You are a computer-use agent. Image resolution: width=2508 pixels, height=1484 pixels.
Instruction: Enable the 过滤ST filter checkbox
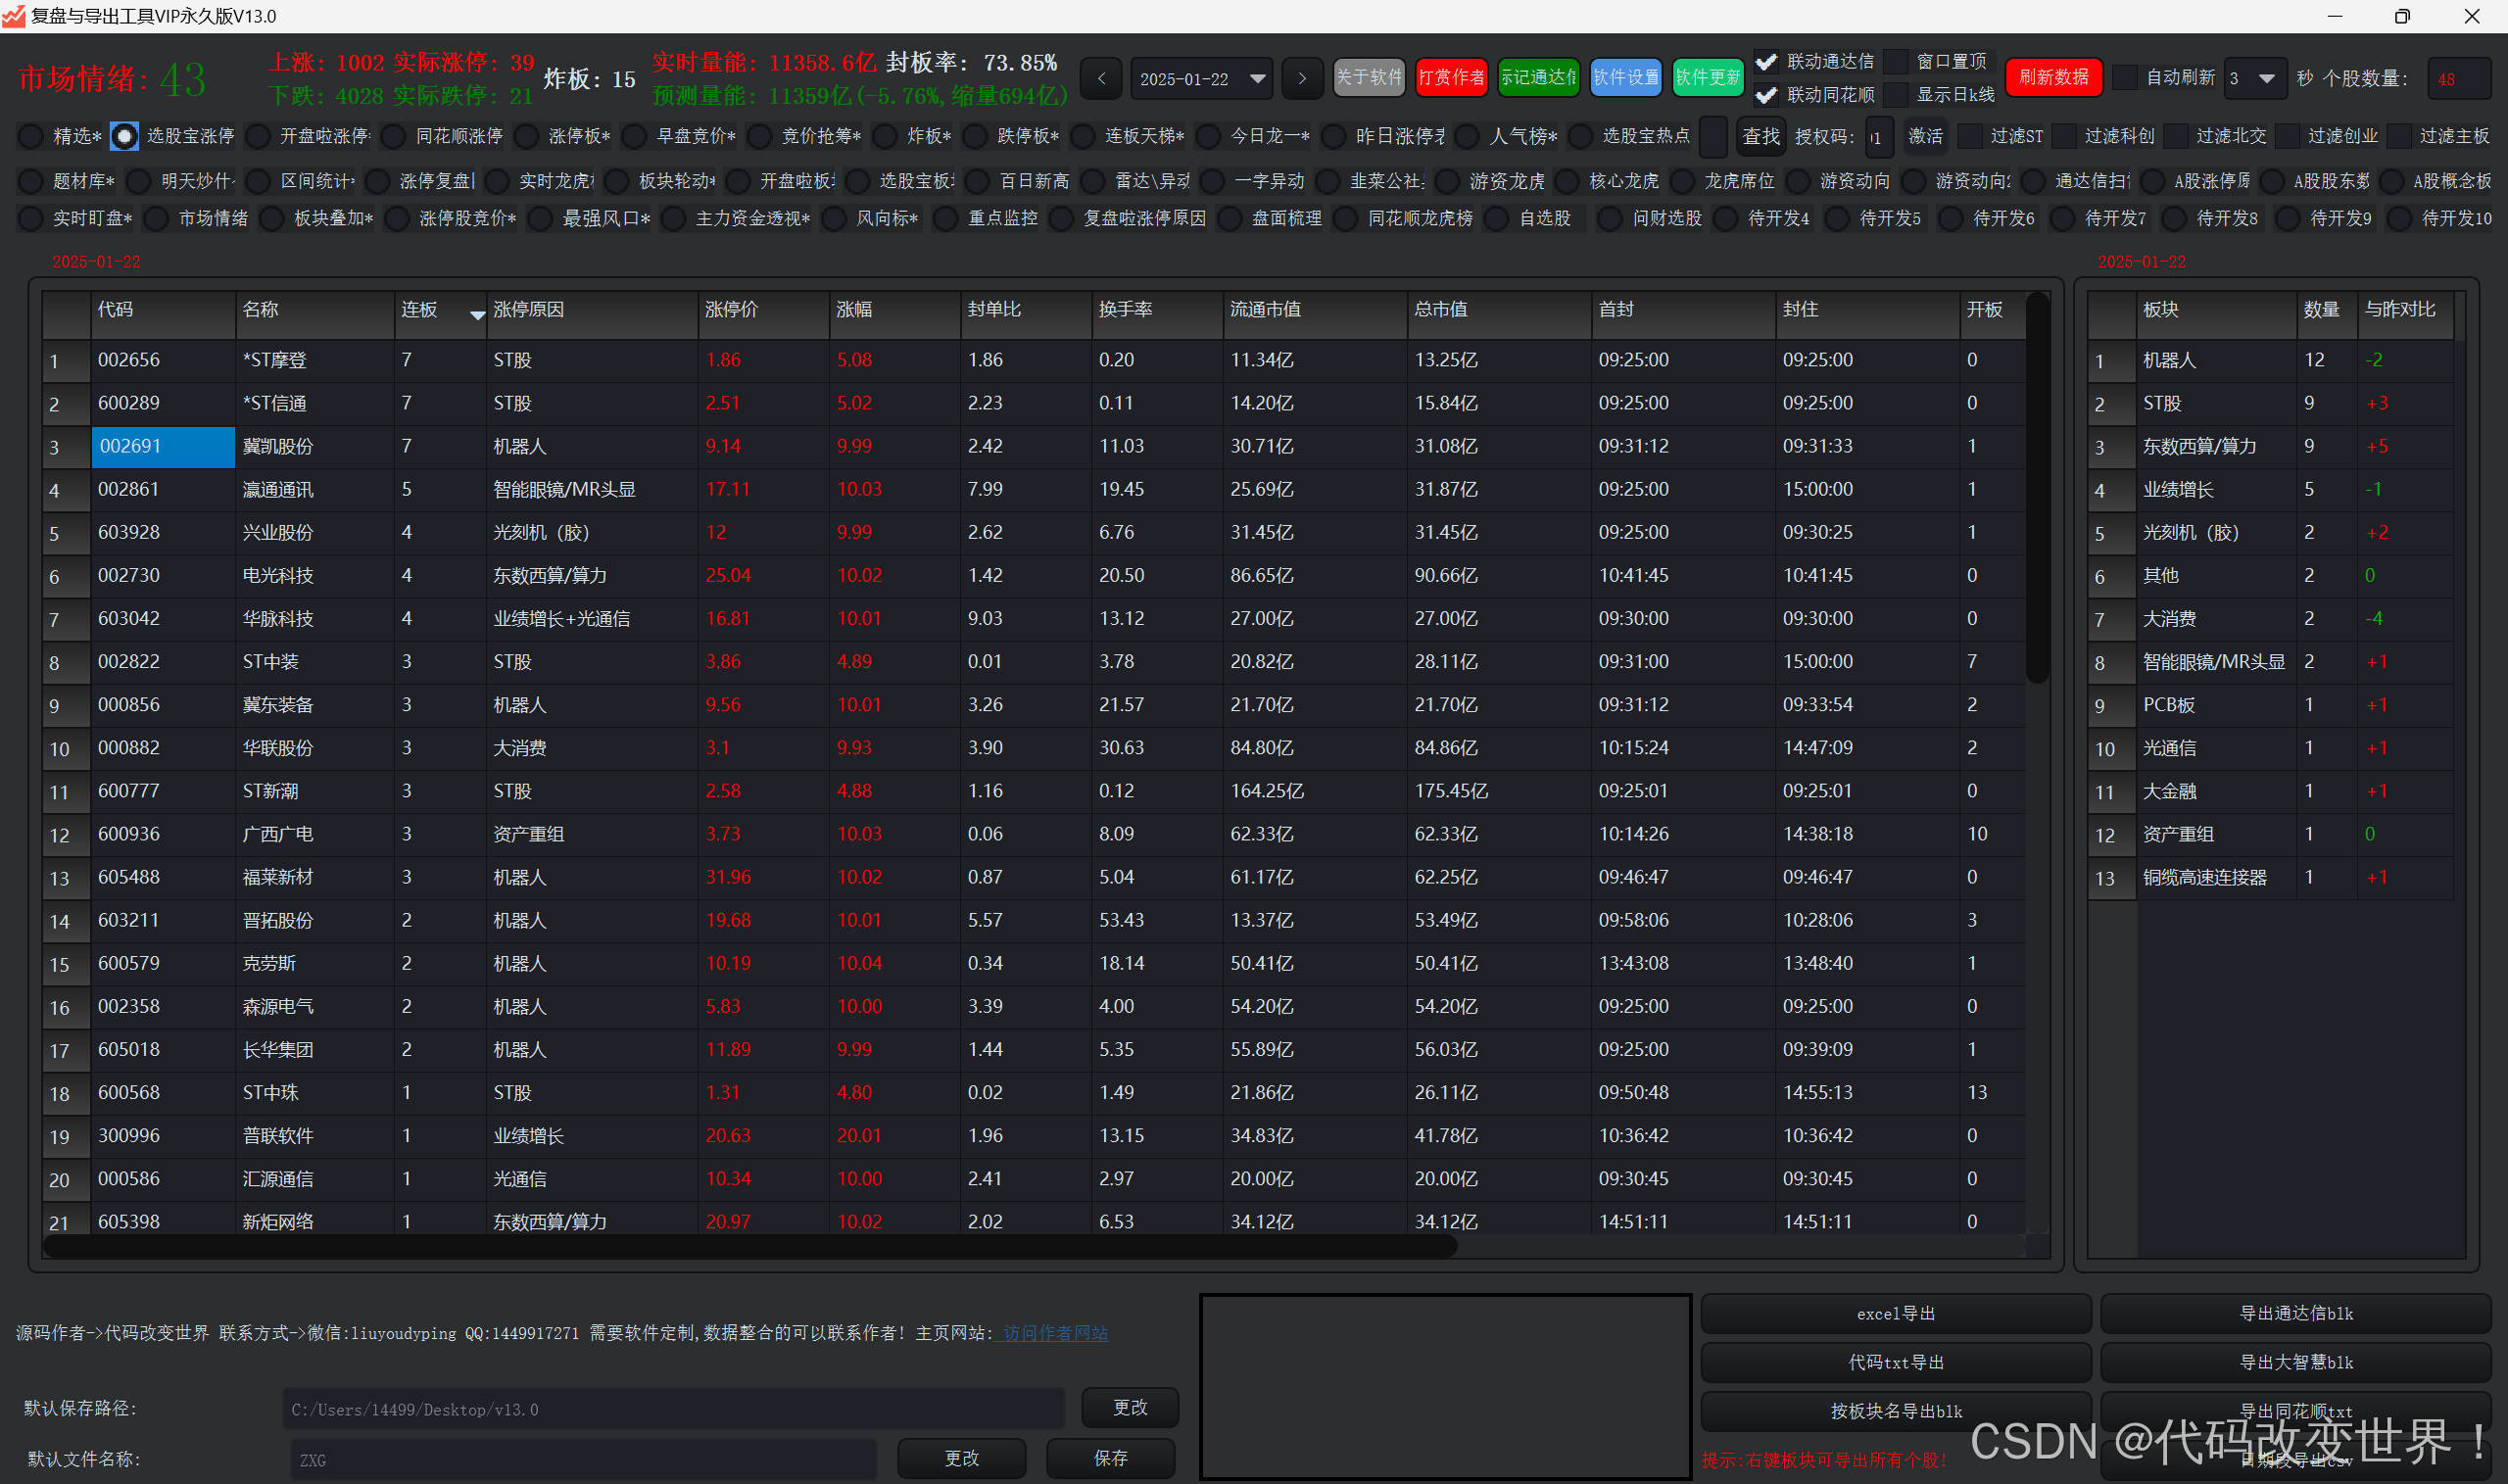[1969, 136]
